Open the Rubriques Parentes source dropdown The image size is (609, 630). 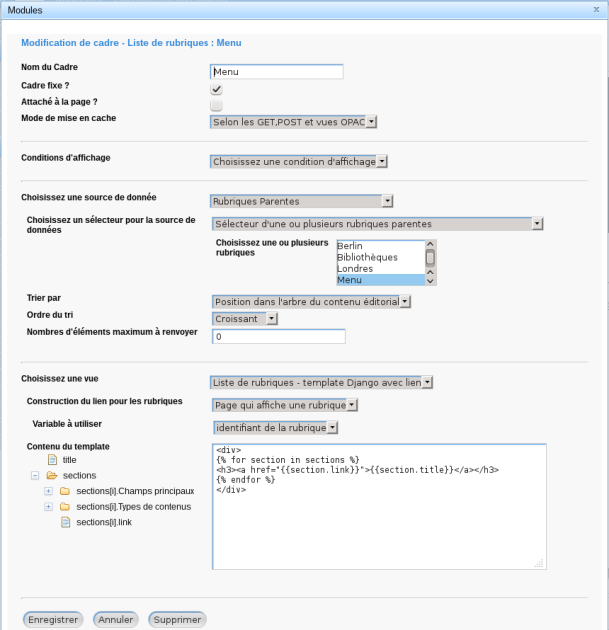pos(301,201)
